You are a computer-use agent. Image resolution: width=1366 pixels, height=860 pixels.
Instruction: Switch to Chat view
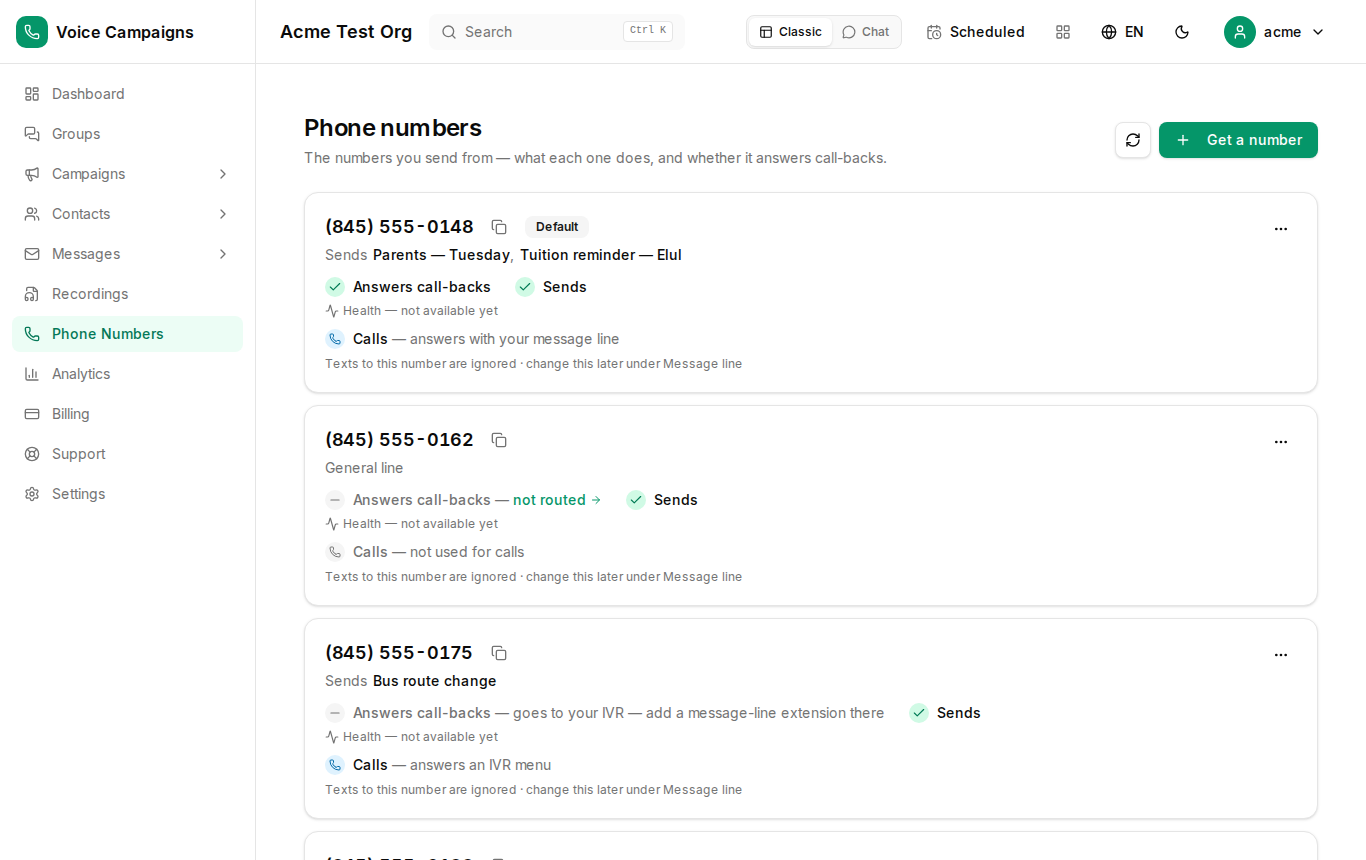pos(866,32)
